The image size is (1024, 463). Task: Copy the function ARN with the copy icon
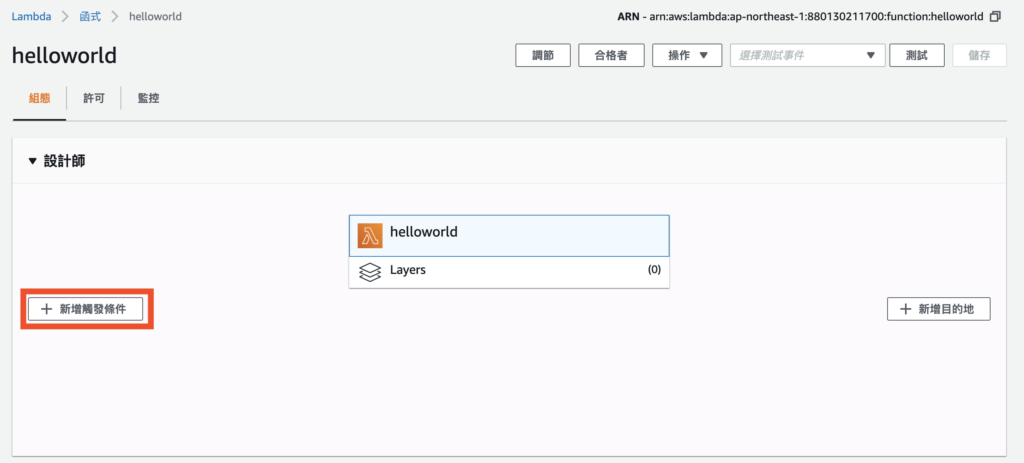pyautogui.click(x=995, y=17)
